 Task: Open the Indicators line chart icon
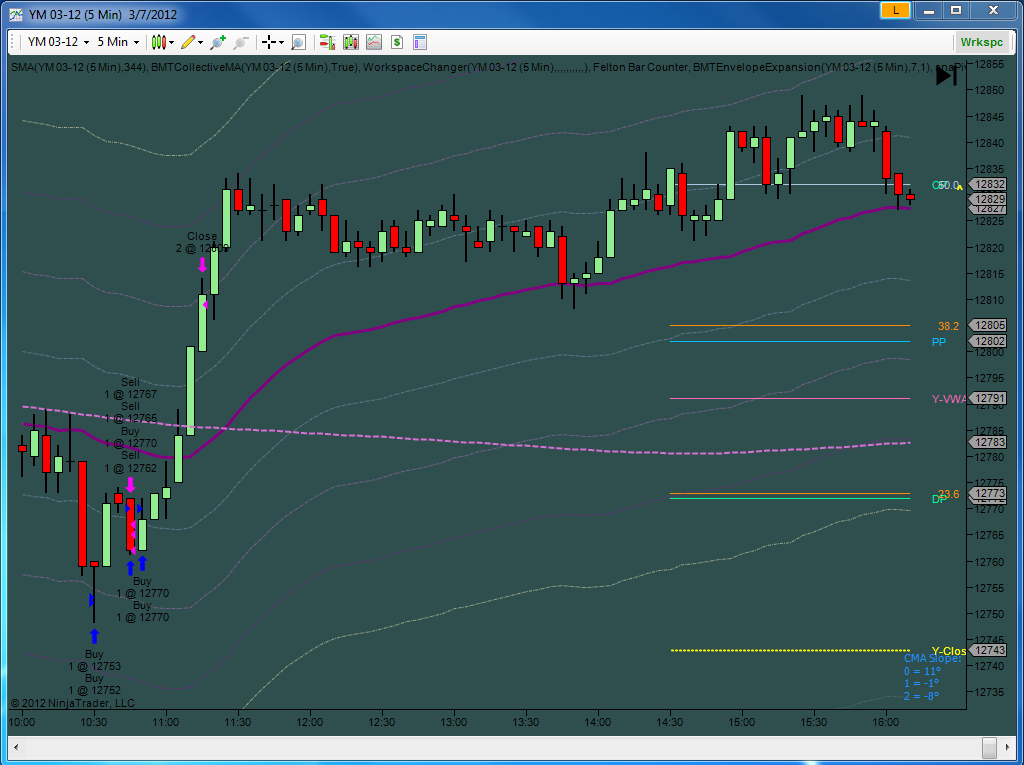(374, 42)
